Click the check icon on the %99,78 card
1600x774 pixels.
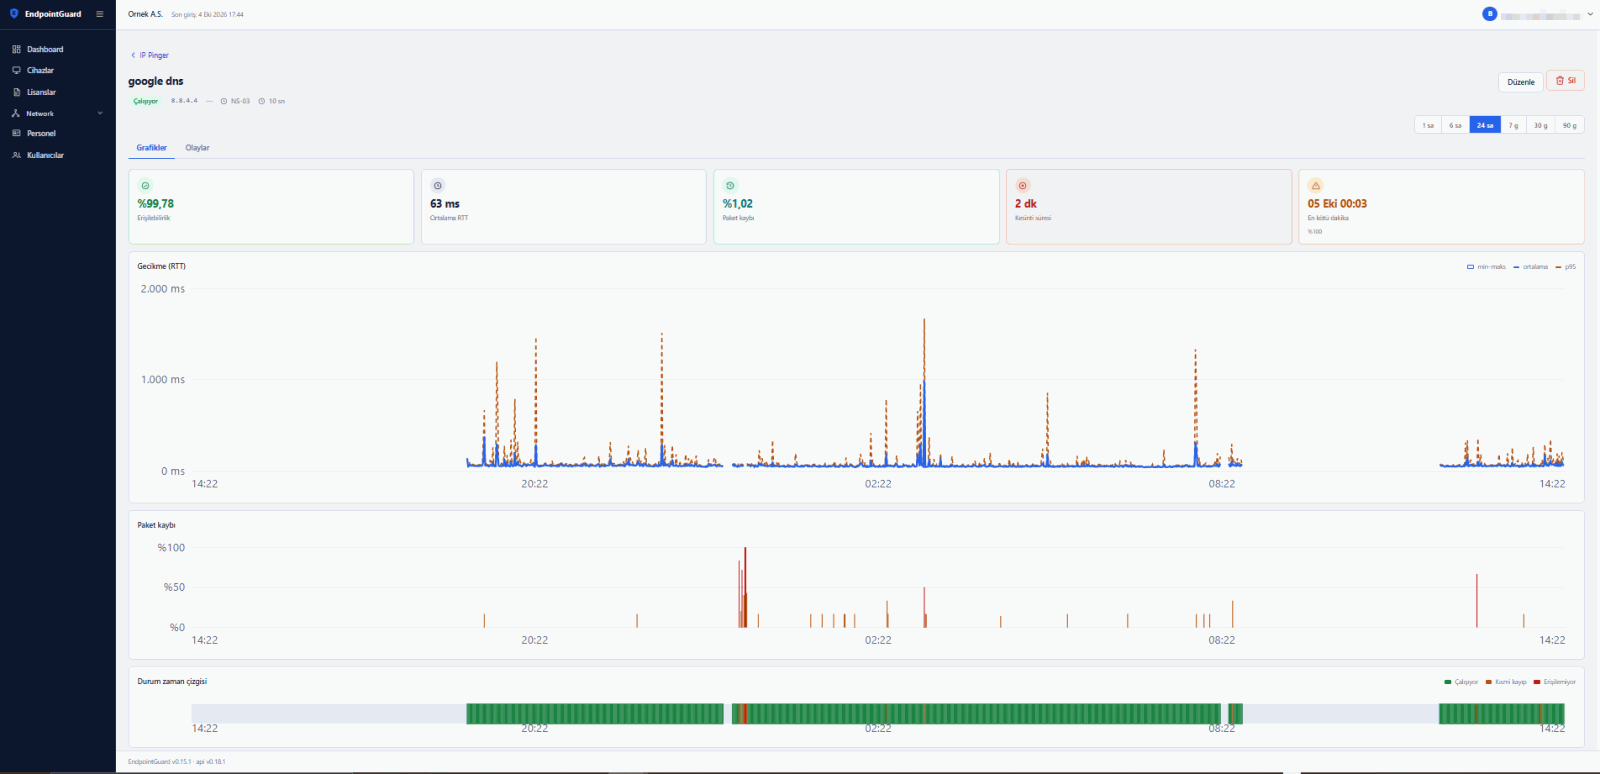coord(145,186)
